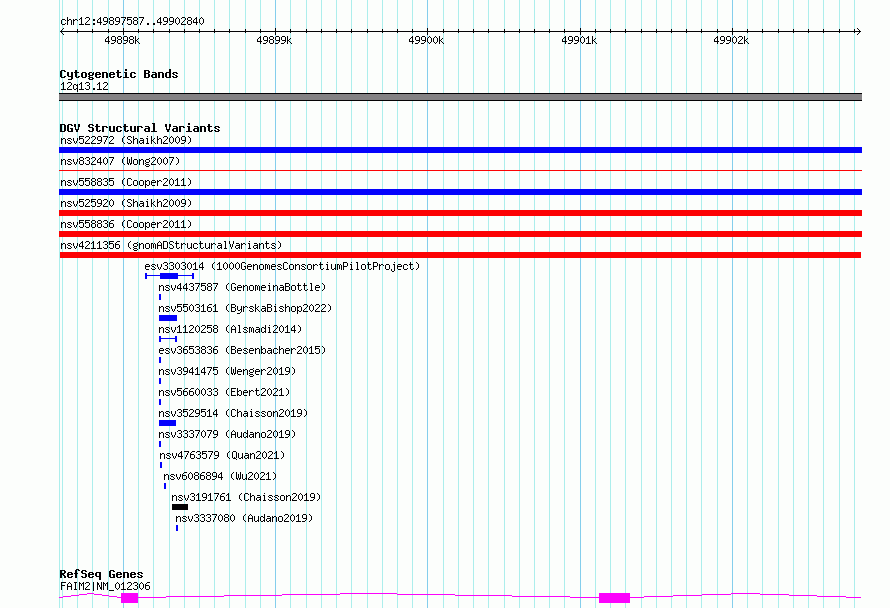The height and width of the screenshot is (608, 890).
Task: Click the magenta FAIM2 exon near 49901k
Action: [614, 598]
